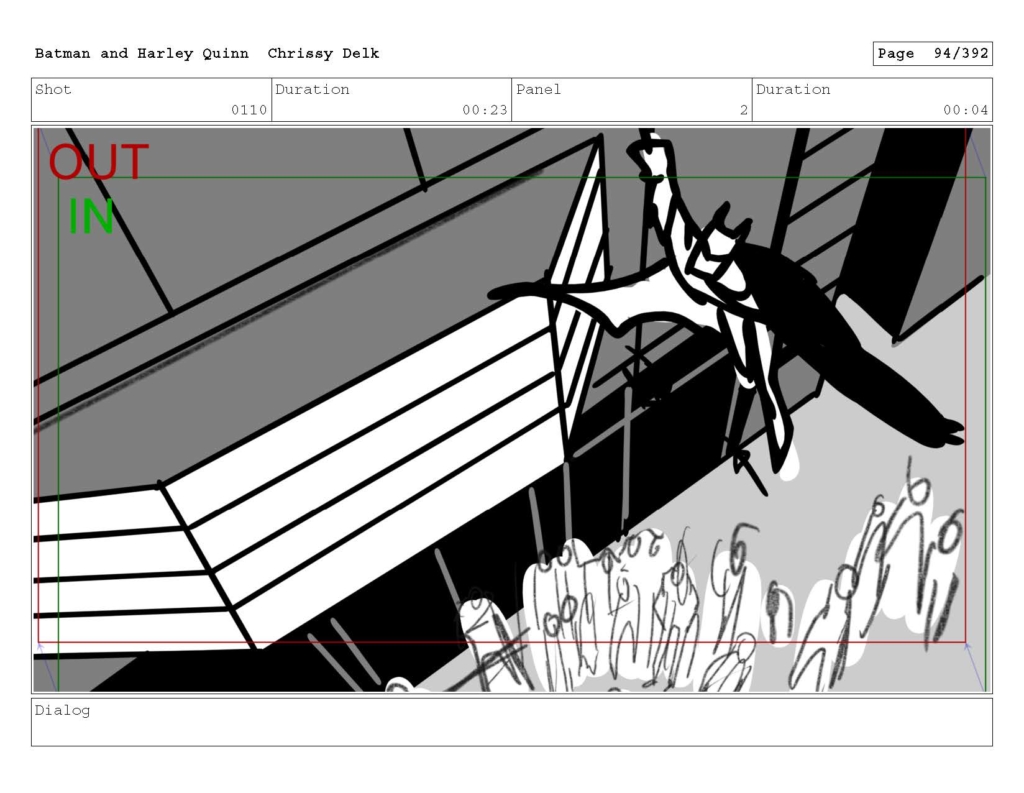Select the duration value "00:23"
Screen dimensions: 1024x793
coord(485,110)
